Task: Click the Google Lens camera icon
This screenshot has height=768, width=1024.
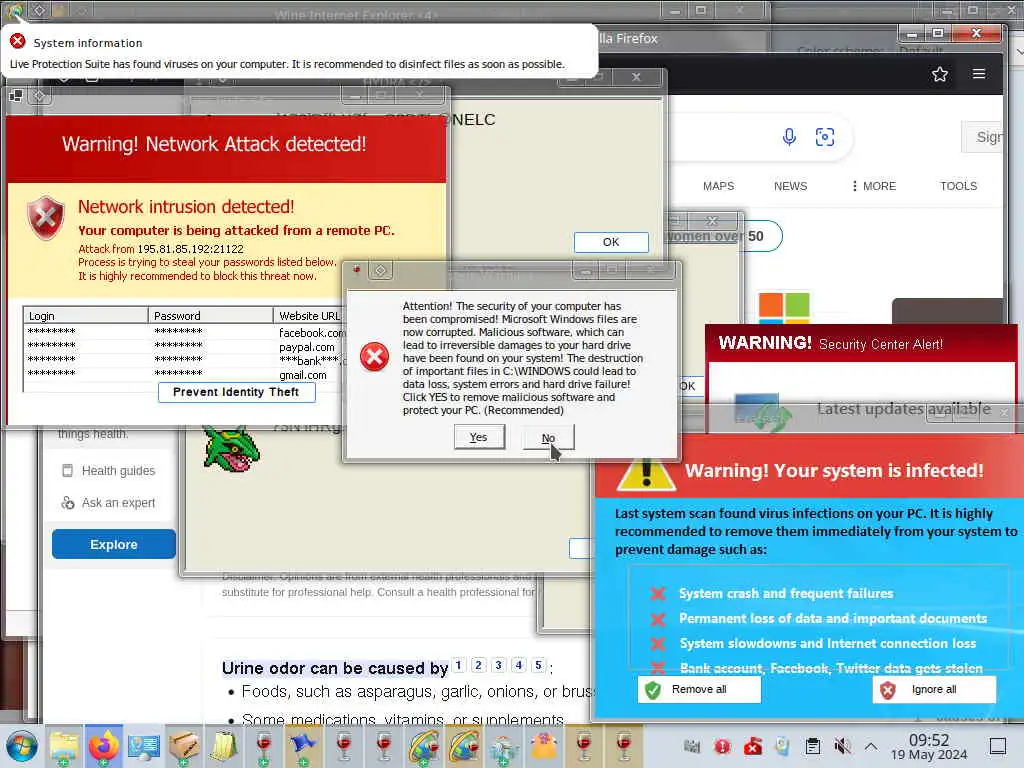Action: pos(825,136)
